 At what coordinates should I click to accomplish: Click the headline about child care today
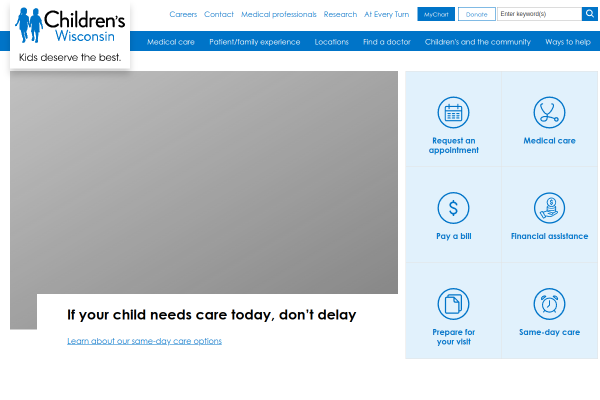212,315
